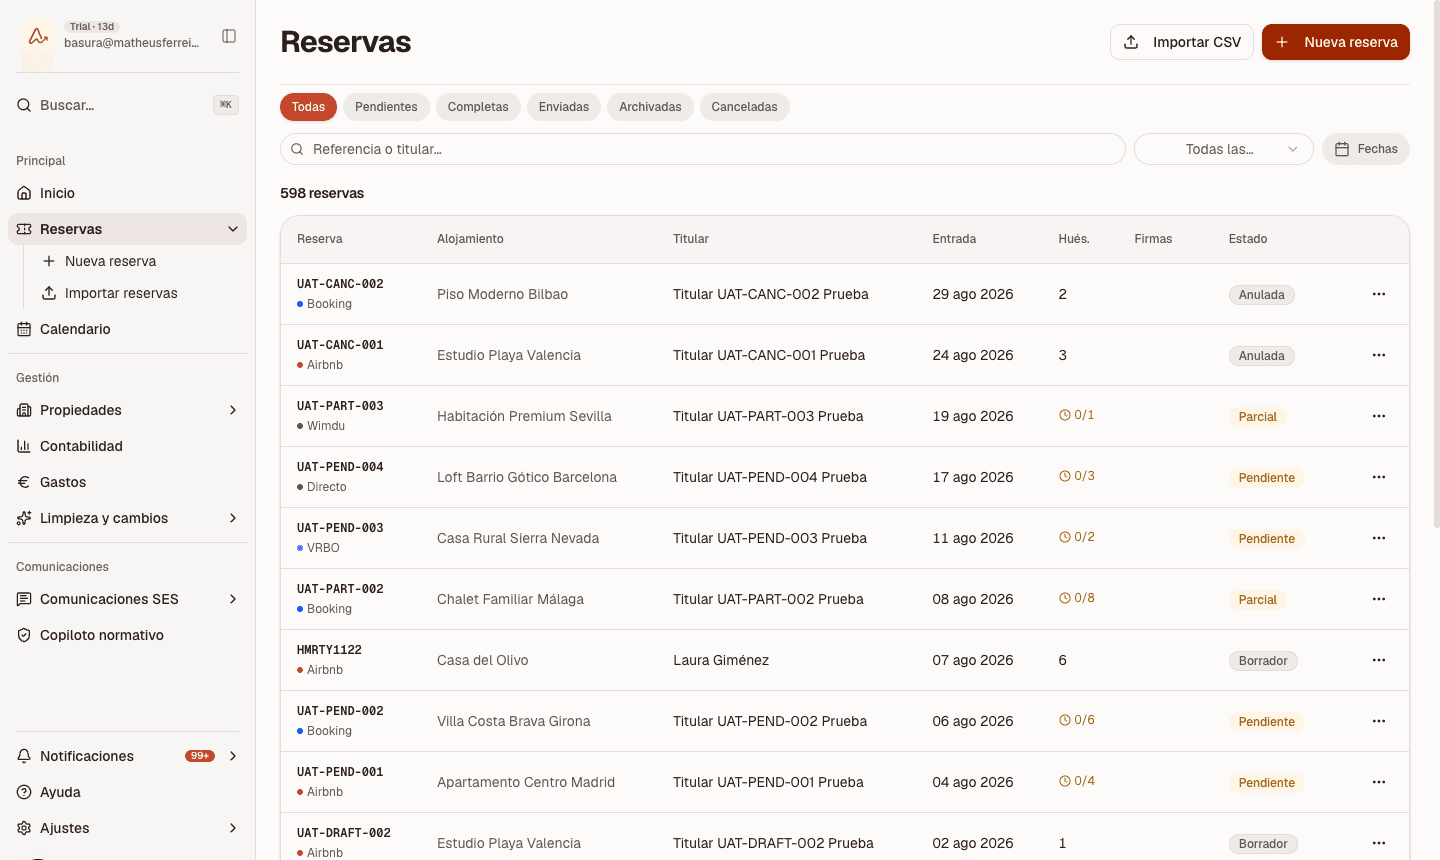
Task: Expand the Comunicaciones SES submenu chevron
Action: pos(233,599)
